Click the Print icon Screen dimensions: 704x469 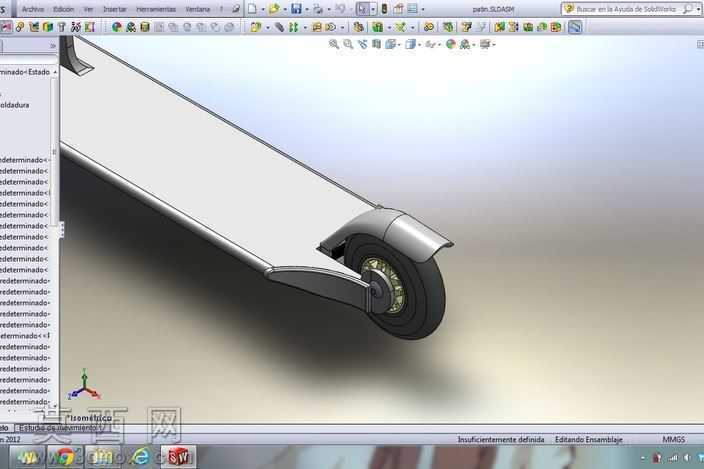tap(318, 9)
